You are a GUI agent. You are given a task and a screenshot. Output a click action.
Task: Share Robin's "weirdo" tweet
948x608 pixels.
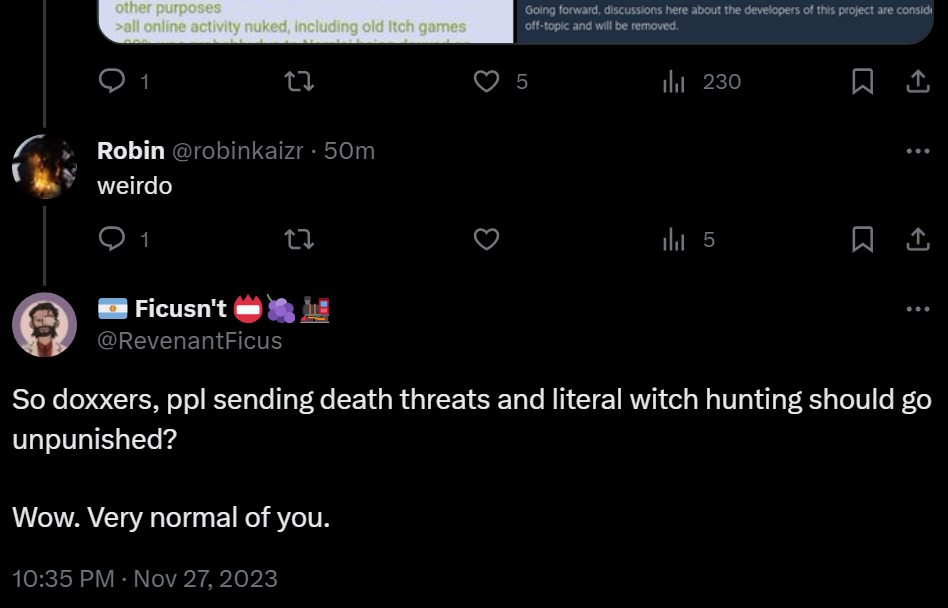(917, 240)
